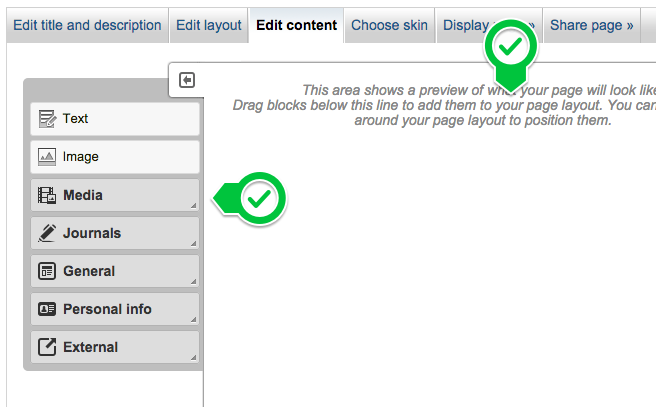Viewport: 656px width, 407px height.
Task: Collapse the content chooser with arrow icon
Action: tap(187, 80)
